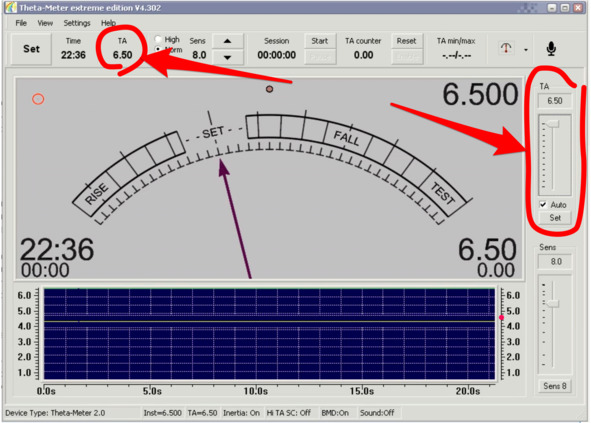Reset the TA counter

[x=406, y=41]
